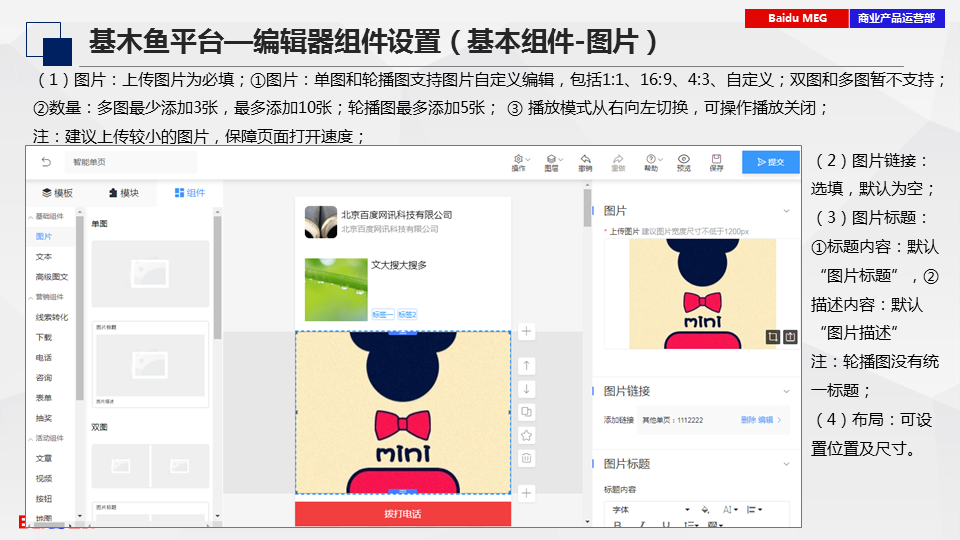This screenshot has height=540, width=960.
Task: Click the 标签2 tag on the canvas
Action: [x=407, y=315]
